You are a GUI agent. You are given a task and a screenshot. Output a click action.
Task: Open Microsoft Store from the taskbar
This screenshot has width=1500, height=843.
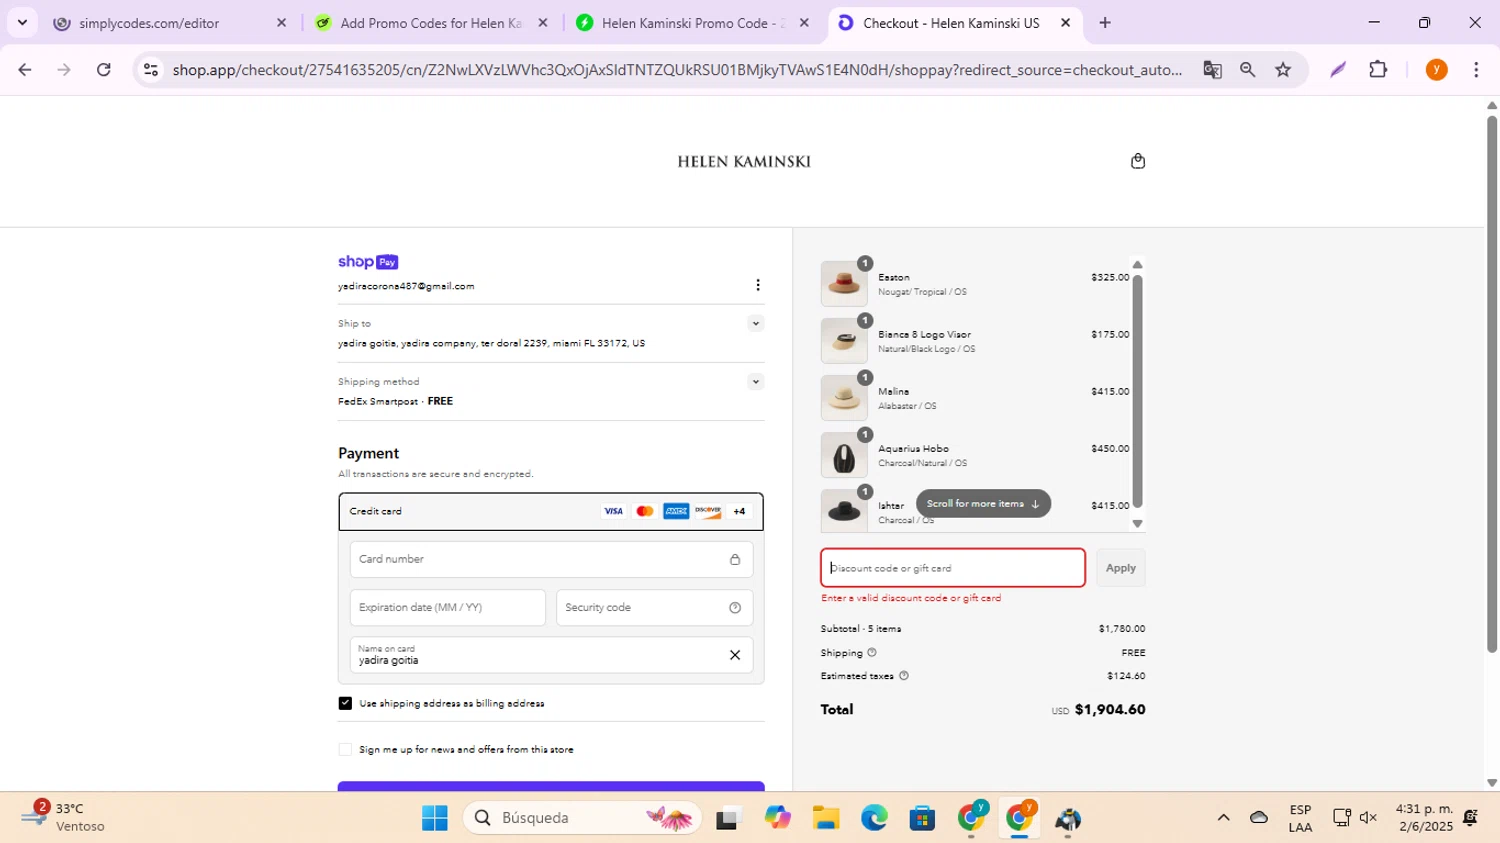[x=922, y=818]
